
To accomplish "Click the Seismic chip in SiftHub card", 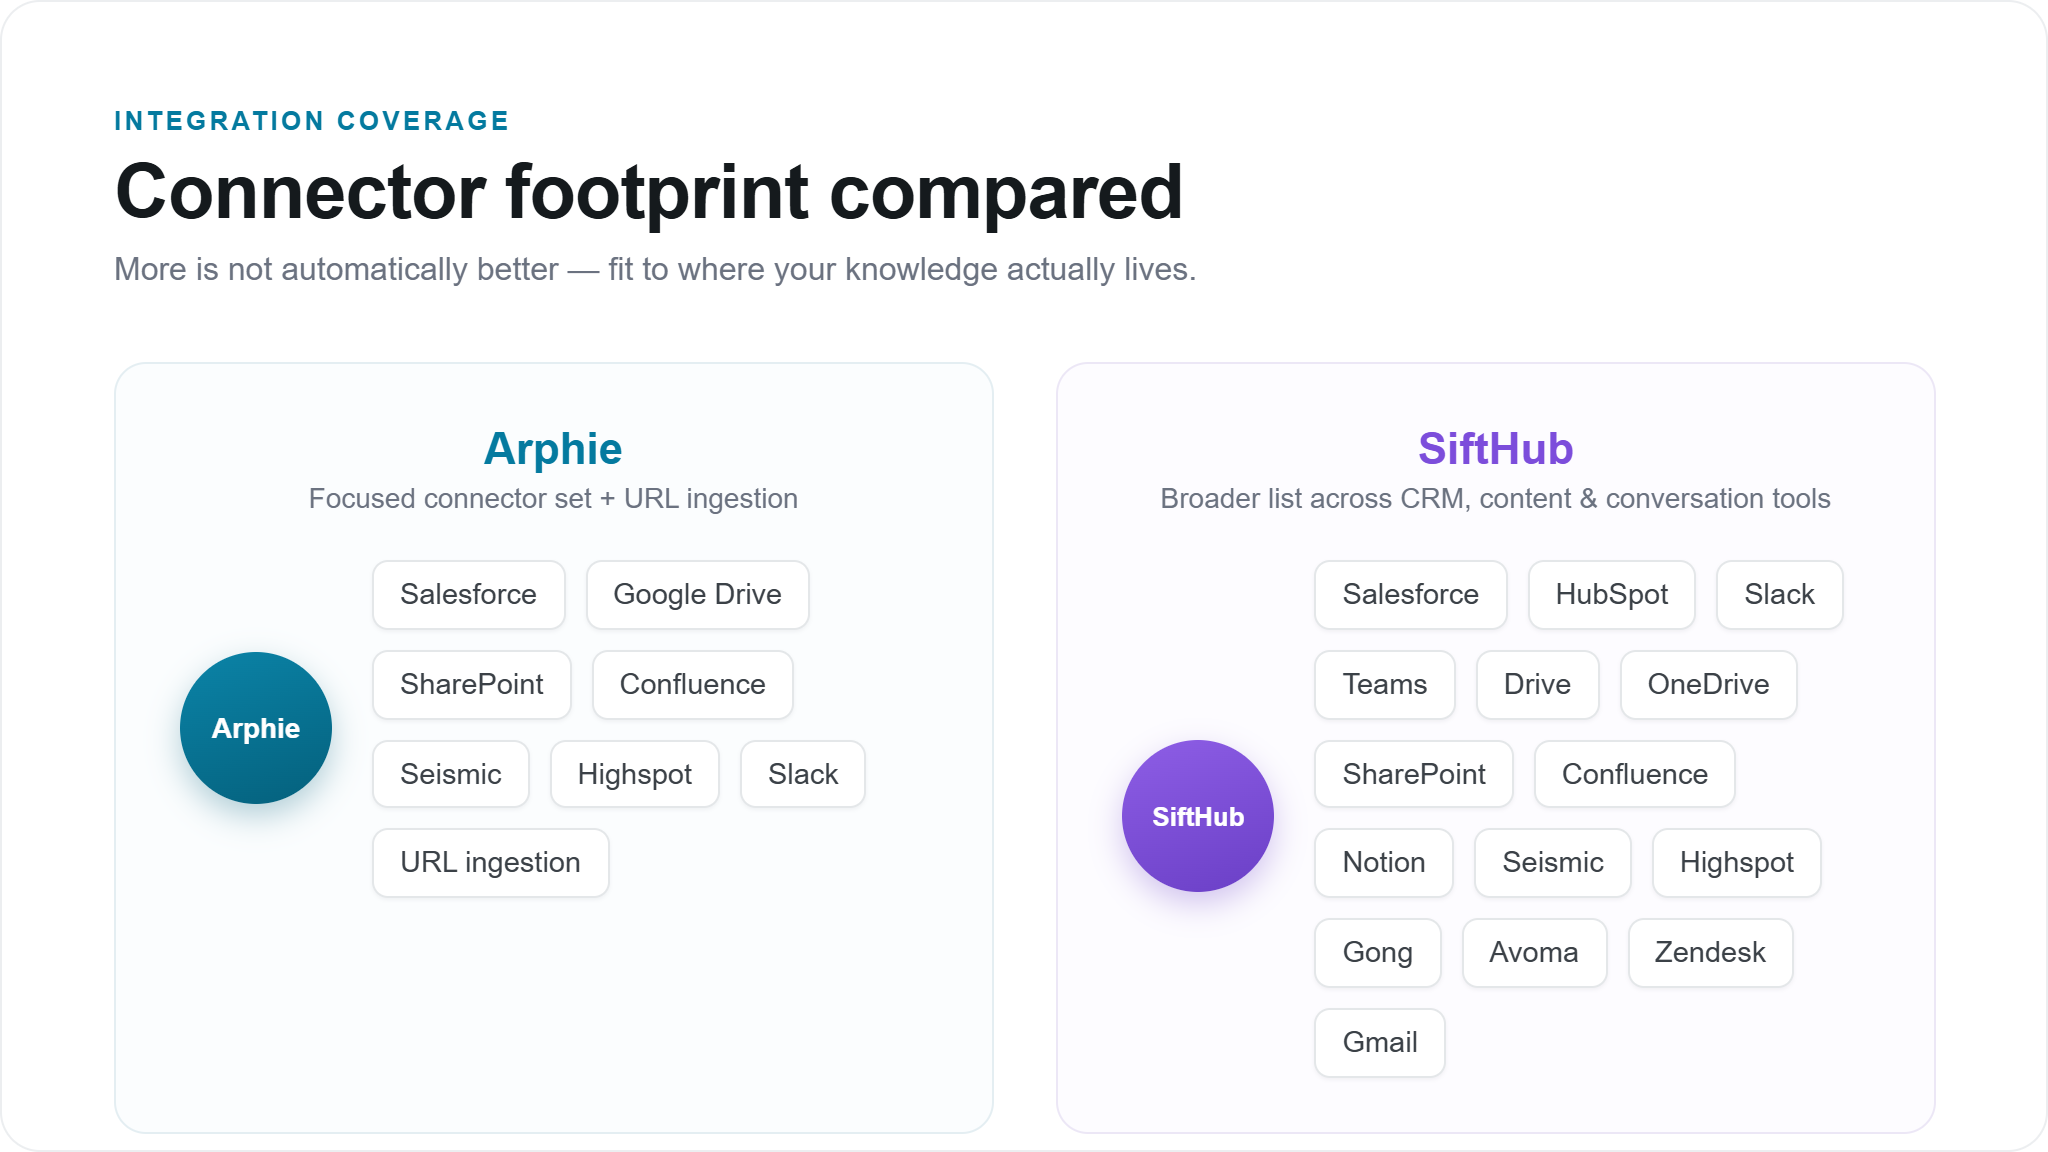I will 1553,863.
